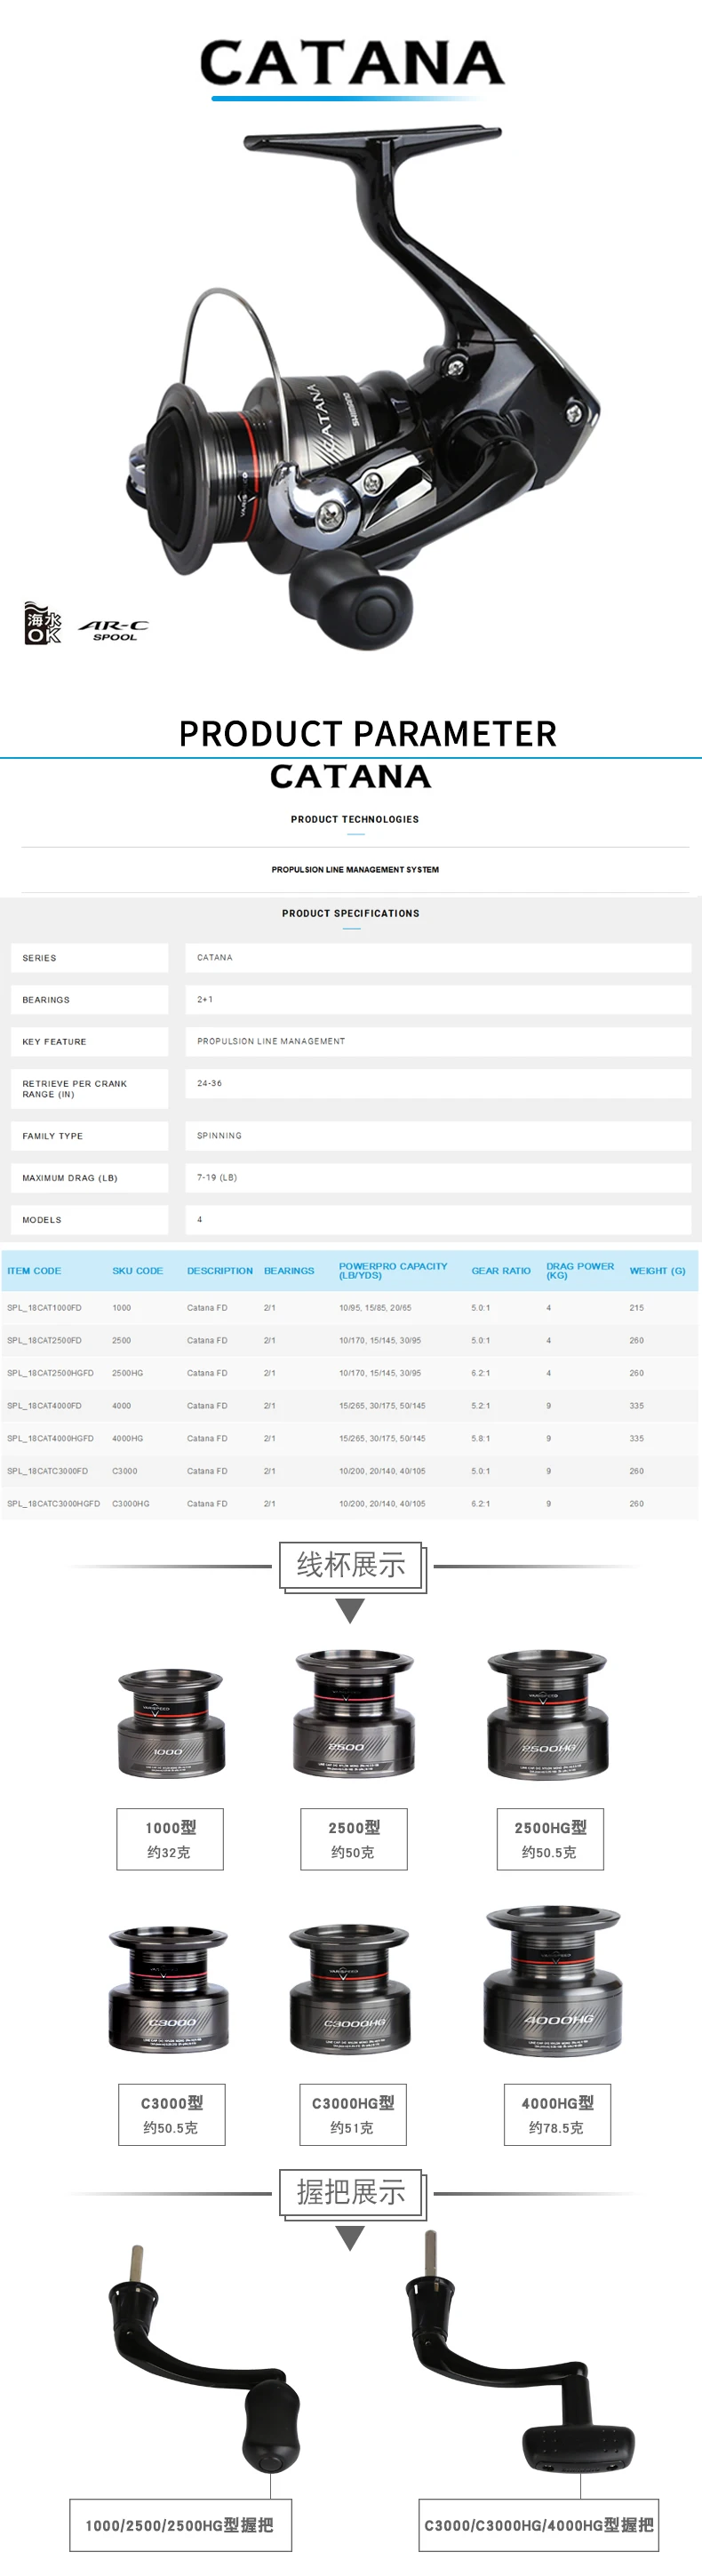This screenshot has height=2576, width=702.
Task: Click the 4000HG型 约78.5克 label box
Action: [557, 2114]
